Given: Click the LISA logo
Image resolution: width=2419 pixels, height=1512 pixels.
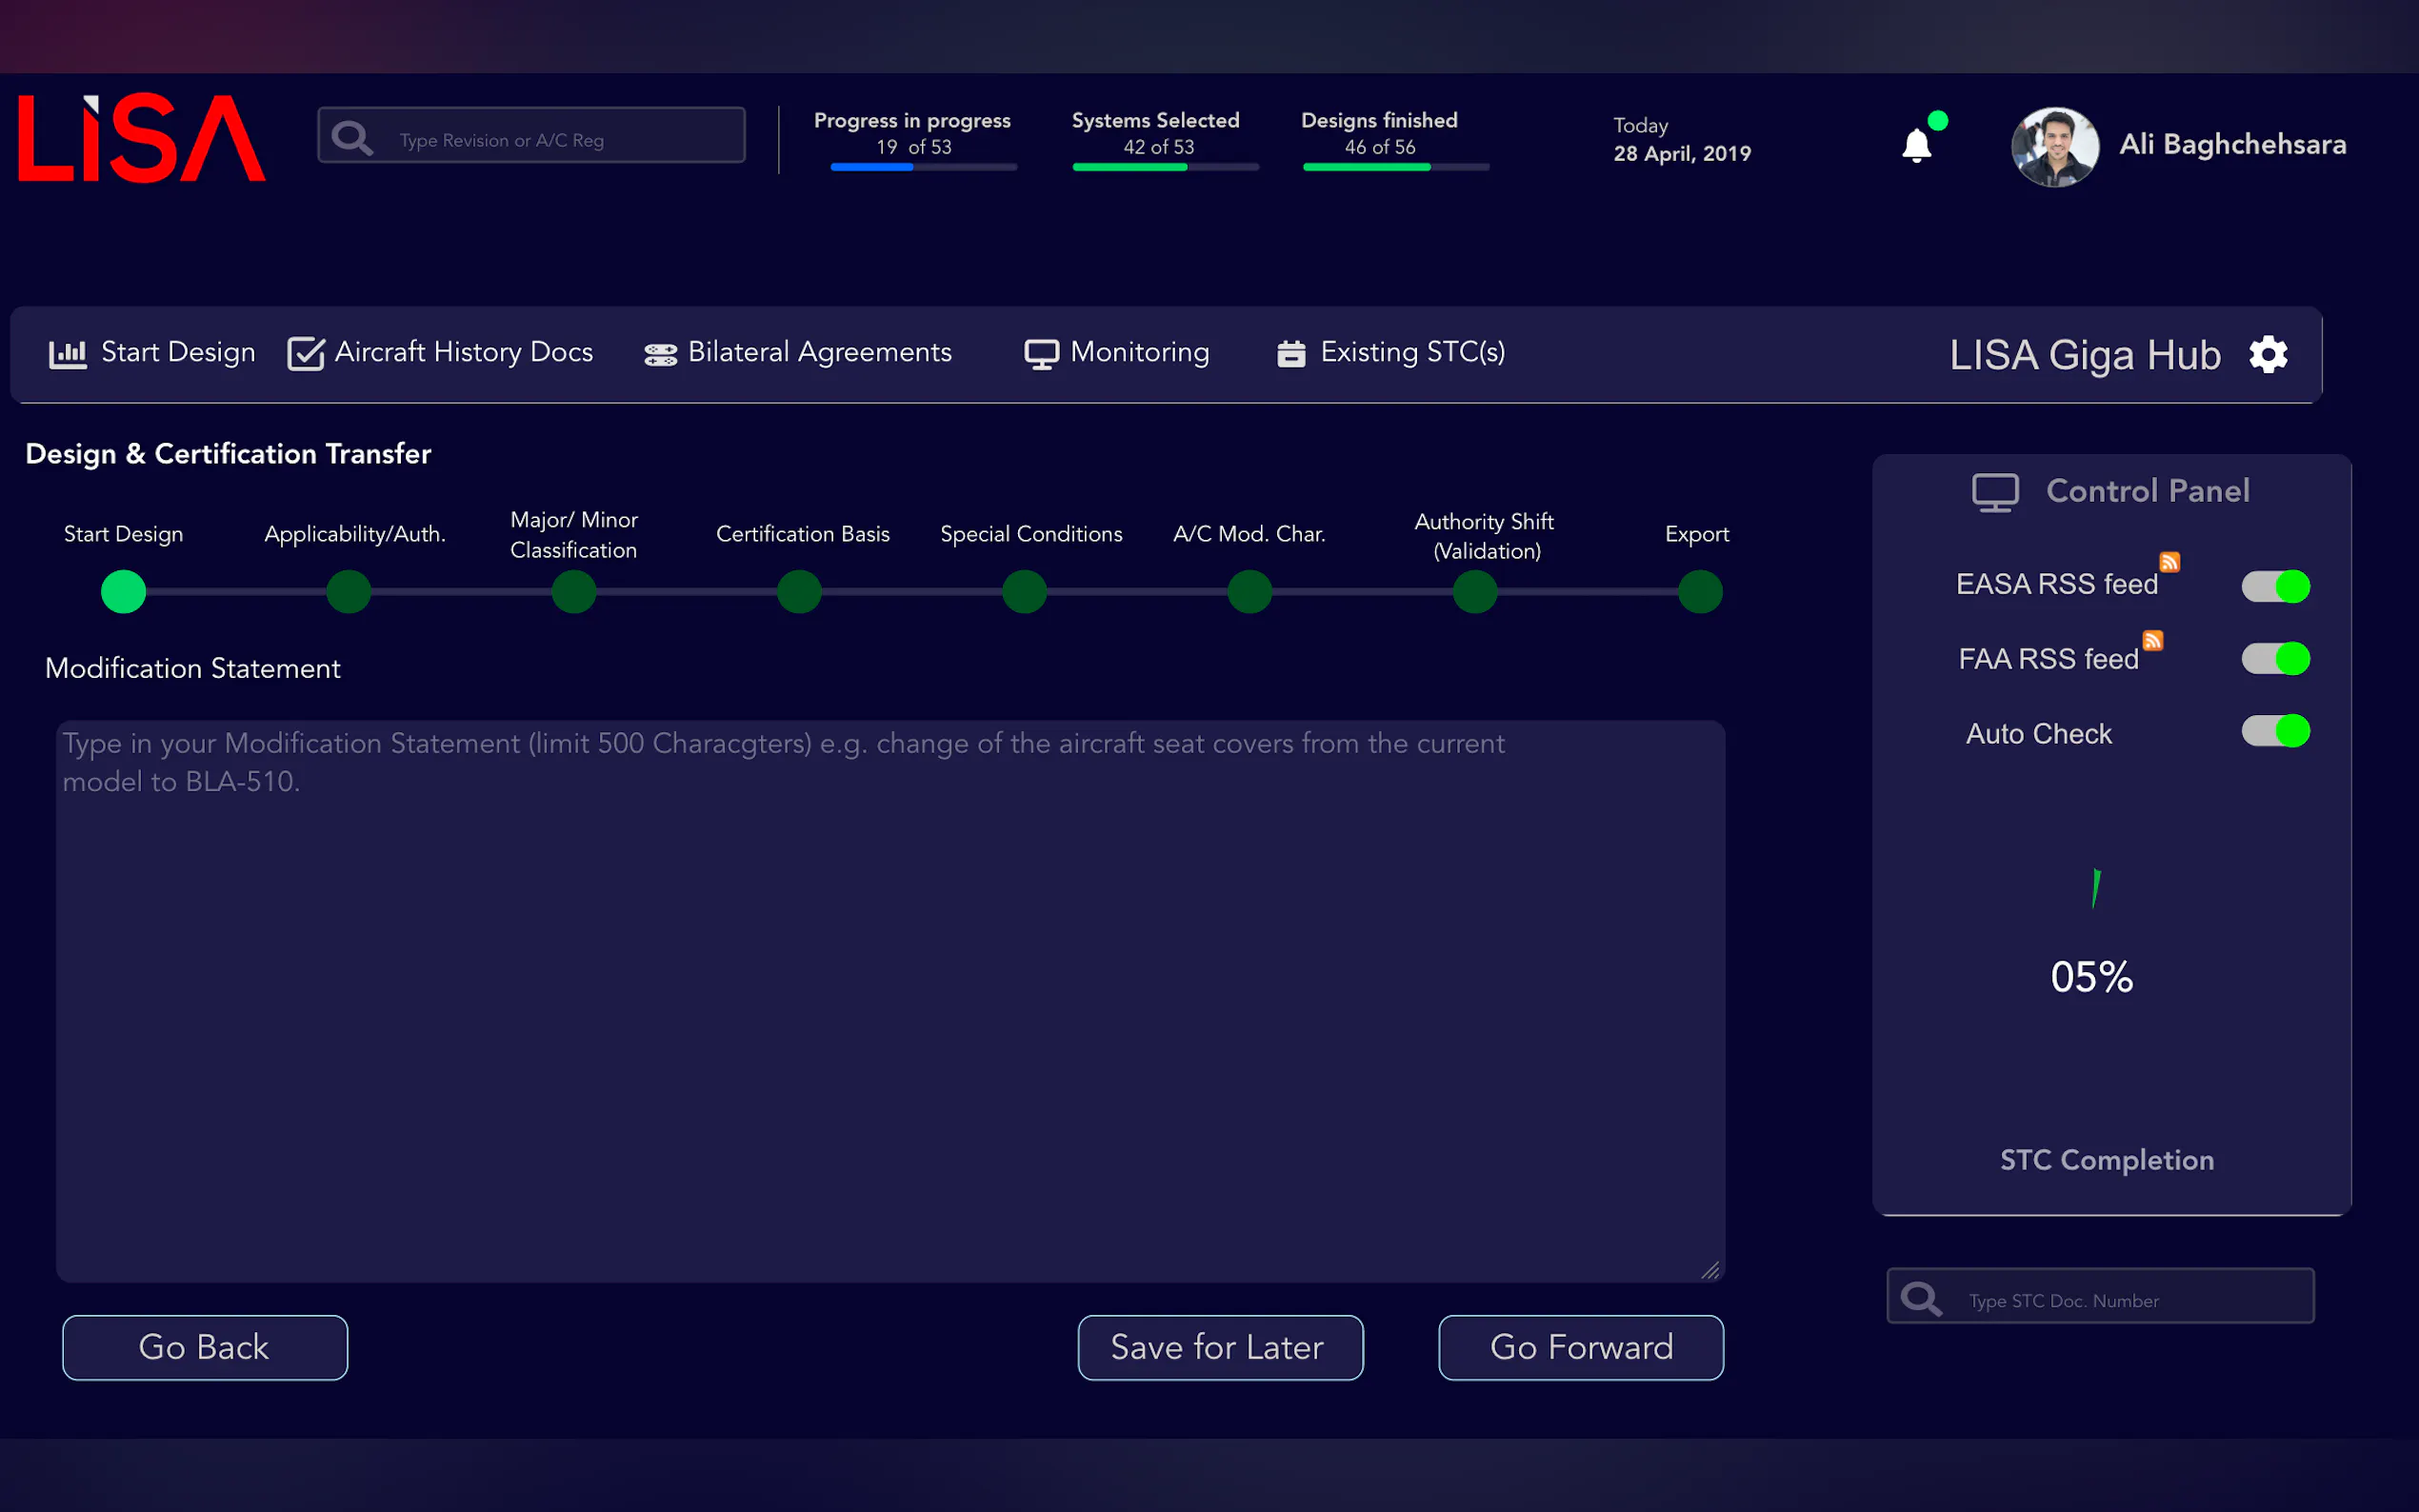Looking at the screenshot, I should [x=138, y=138].
